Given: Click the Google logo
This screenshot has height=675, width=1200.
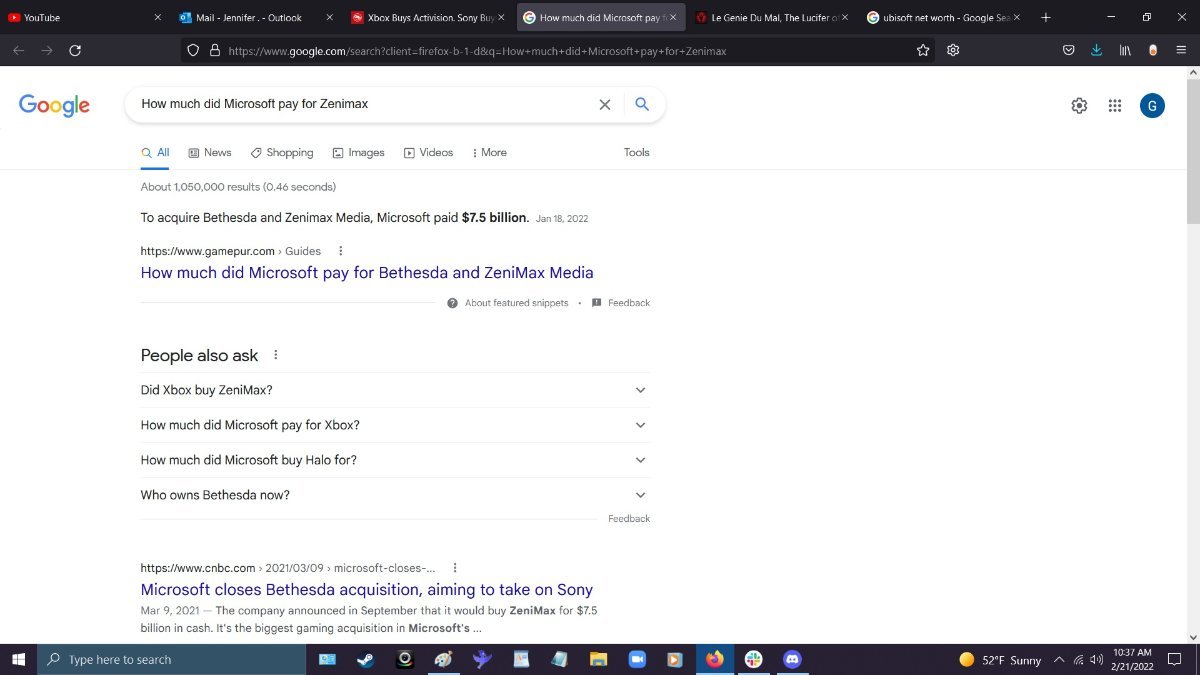Looking at the screenshot, I should coord(54,105).
